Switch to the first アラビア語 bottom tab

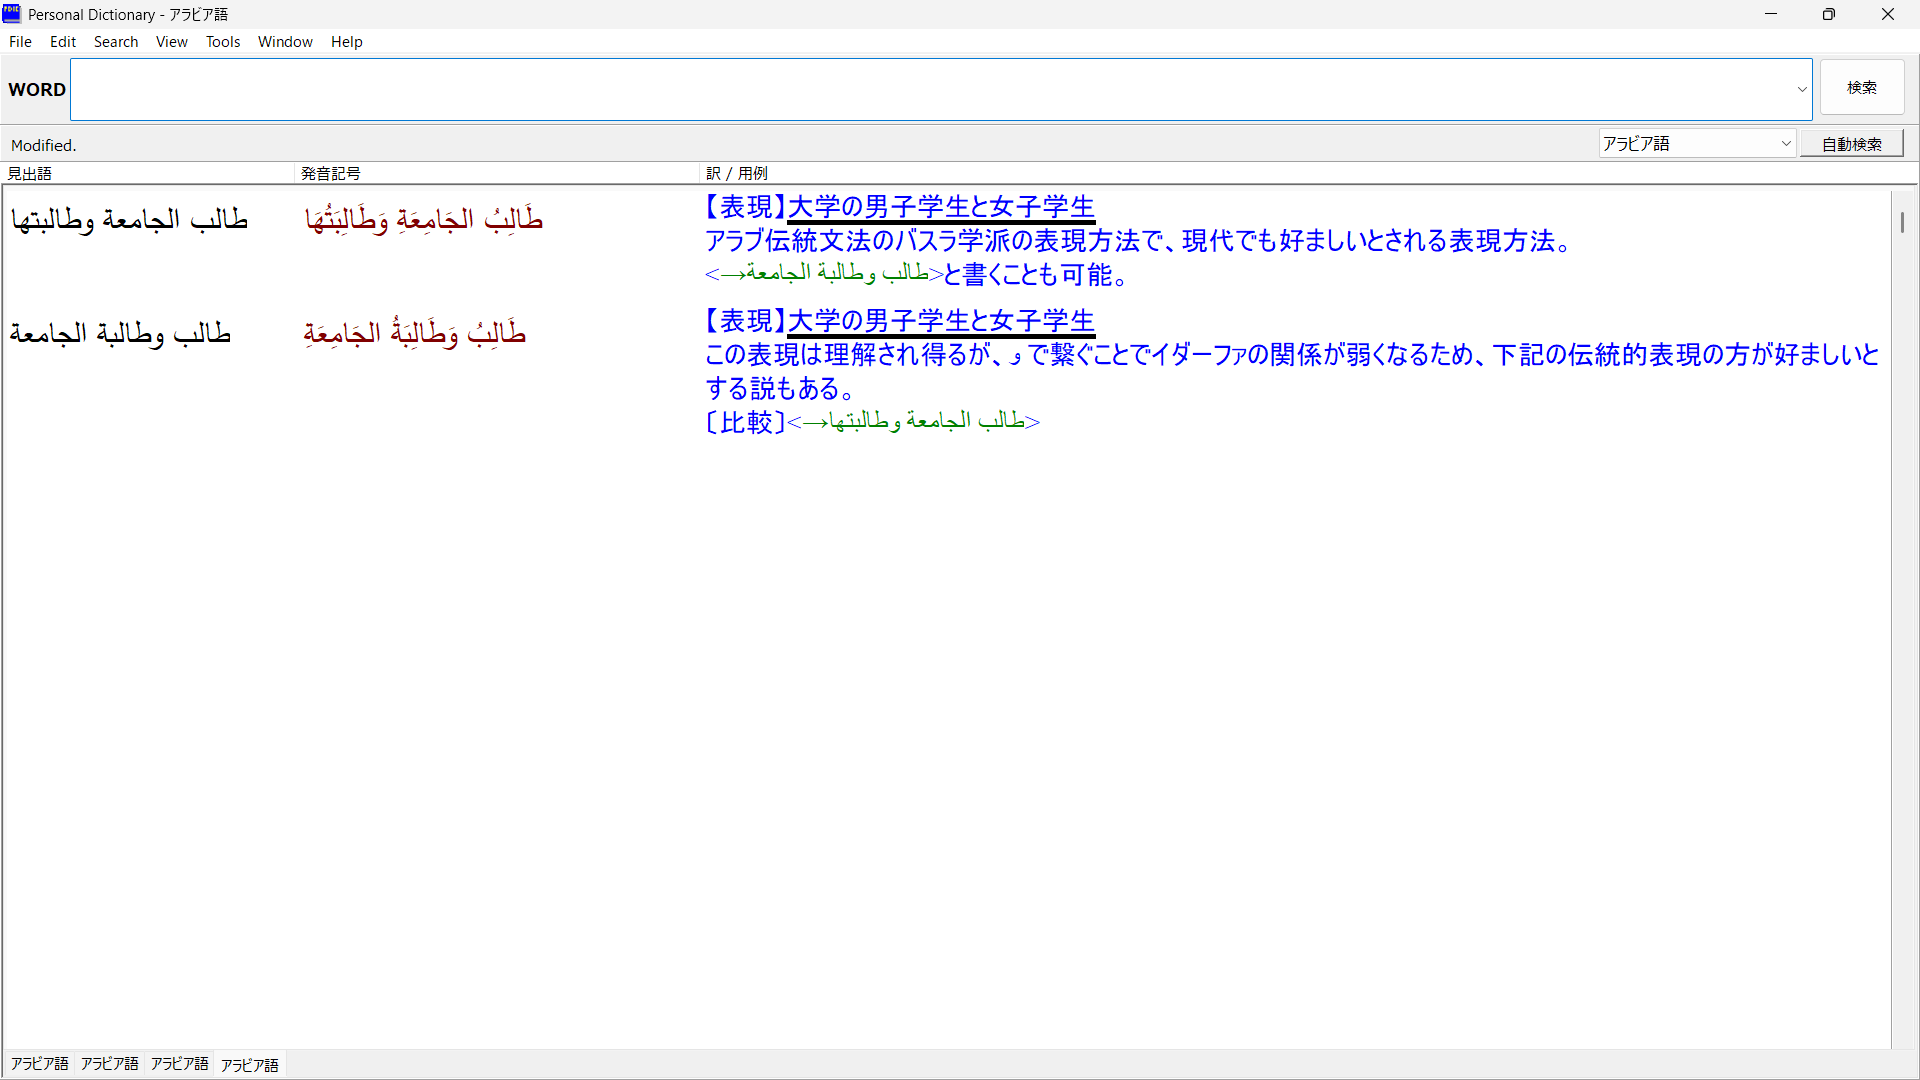point(40,1064)
